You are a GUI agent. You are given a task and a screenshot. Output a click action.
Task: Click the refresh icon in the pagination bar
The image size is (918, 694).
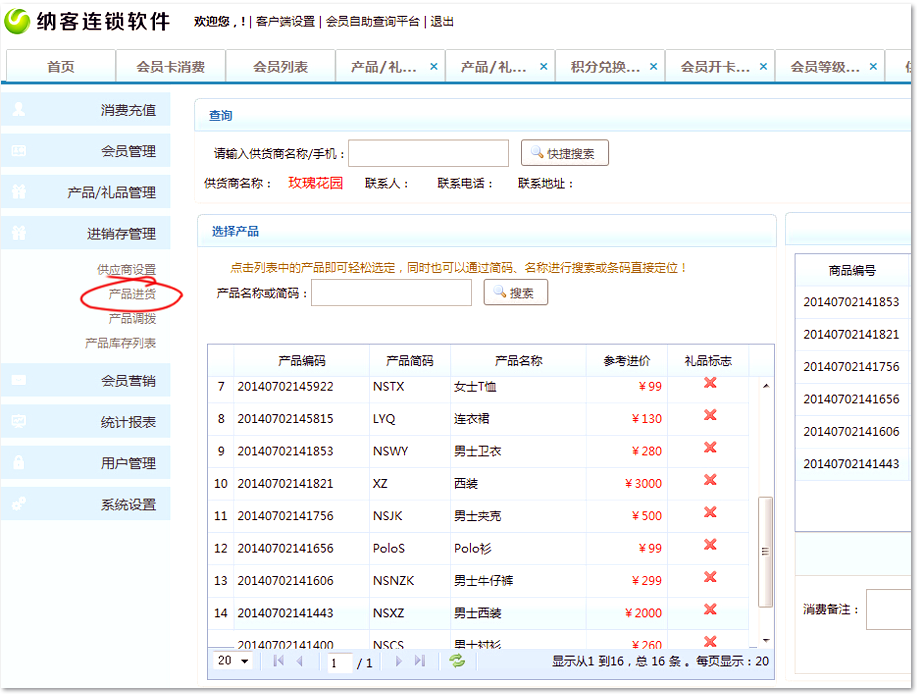pyautogui.click(x=457, y=661)
